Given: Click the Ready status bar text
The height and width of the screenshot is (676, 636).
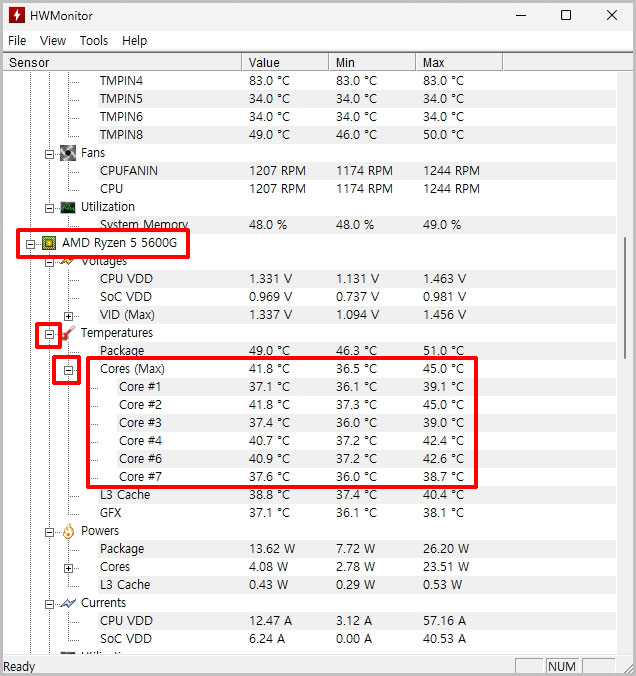Looking at the screenshot, I should (19, 667).
